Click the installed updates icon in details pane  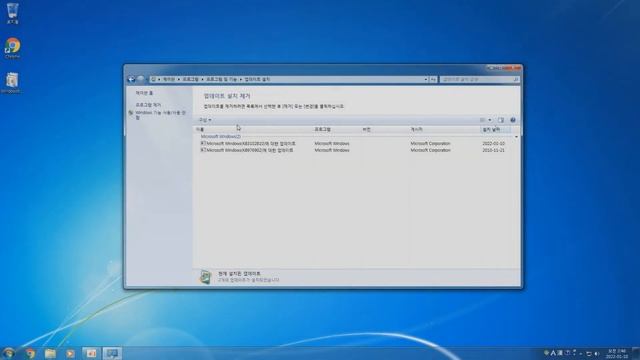pyautogui.click(x=205, y=277)
